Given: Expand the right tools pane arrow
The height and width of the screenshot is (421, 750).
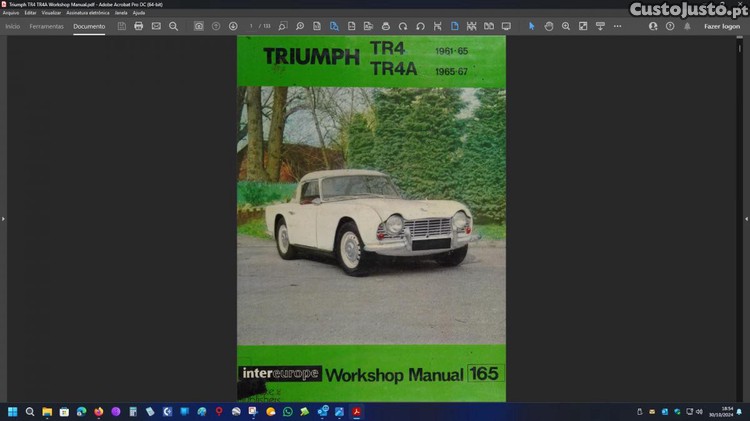Looking at the screenshot, I should (746, 218).
